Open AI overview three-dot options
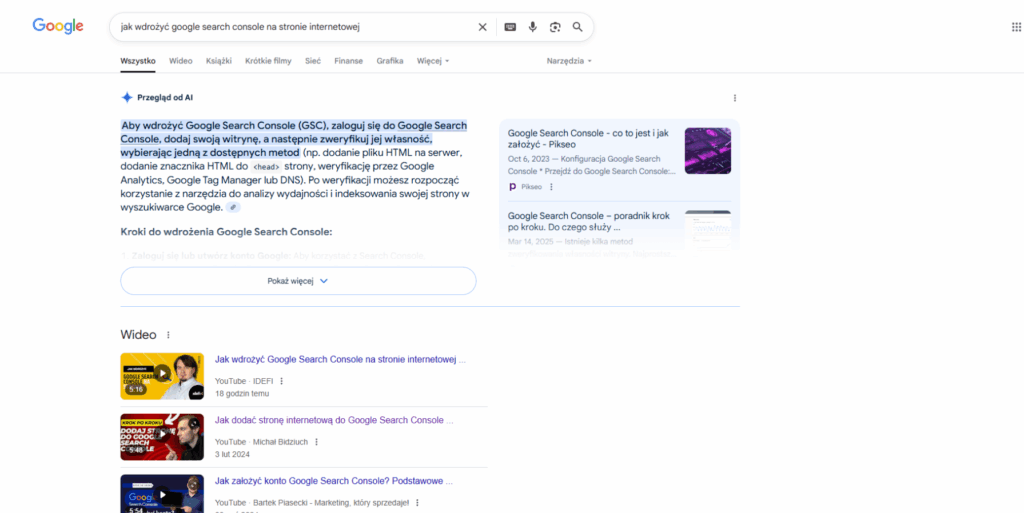1024x513 pixels. [x=735, y=98]
